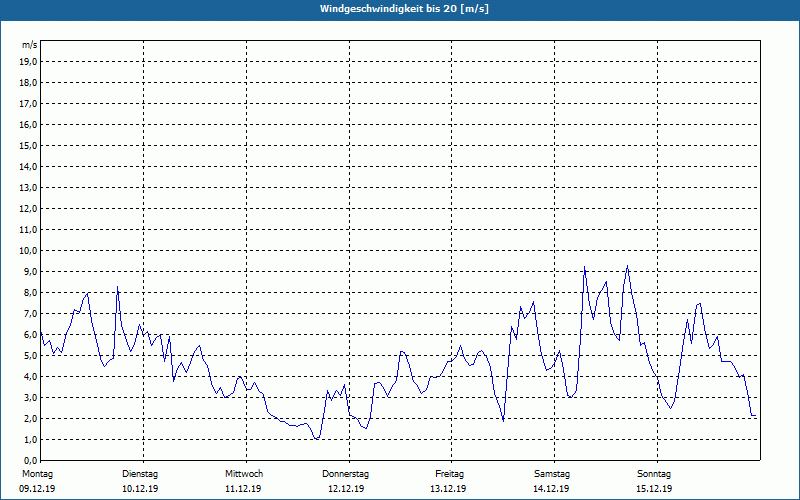Click the 'Donnerstag' day label
800x500 pixels.
pyautogui.click(x=345, y=474)
